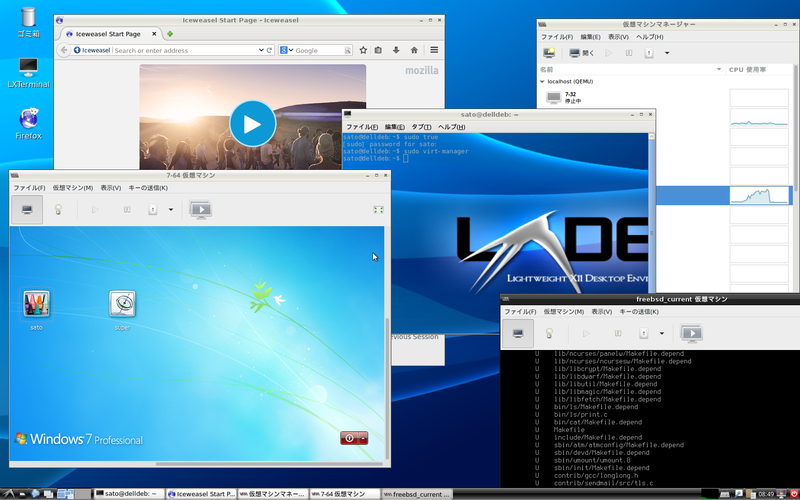Click the red logout icon in system tray

point(793,494)
